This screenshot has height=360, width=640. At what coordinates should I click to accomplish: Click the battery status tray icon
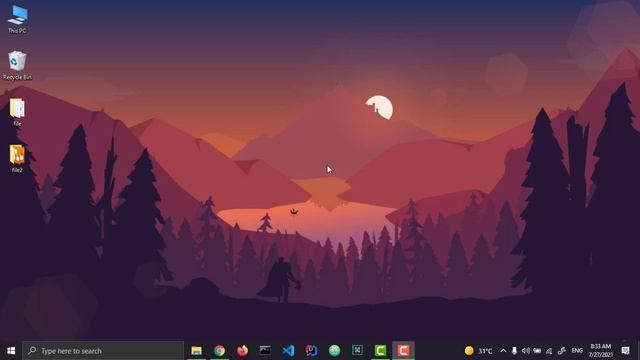(x=537, y=351)
